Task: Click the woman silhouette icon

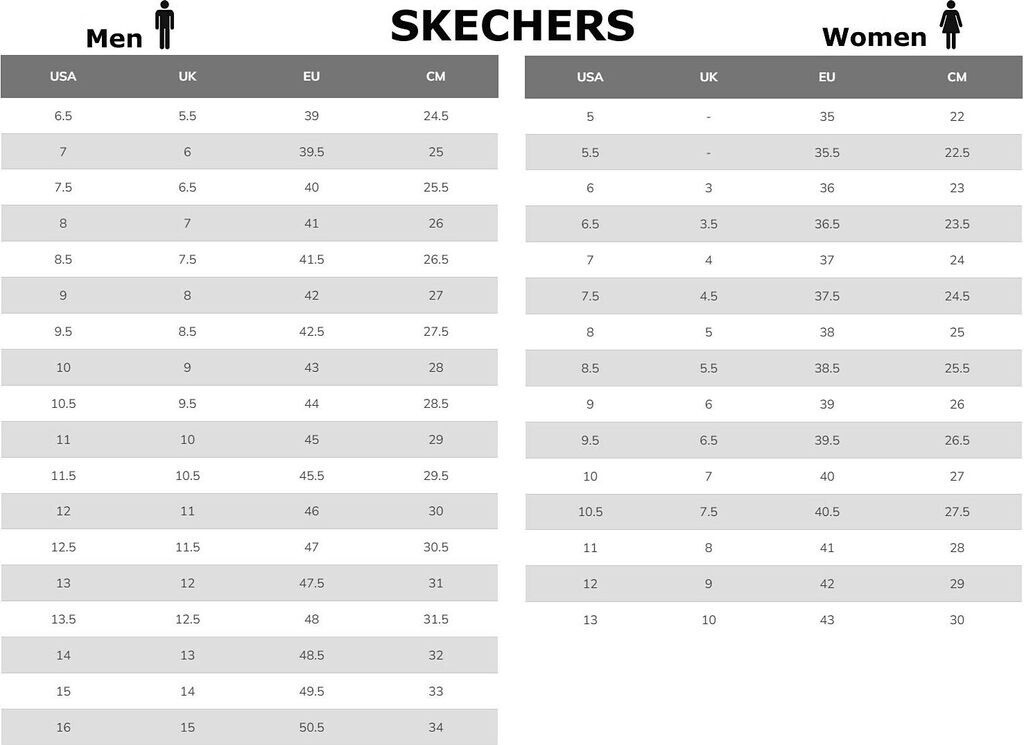Action: (x=951, y=25)
